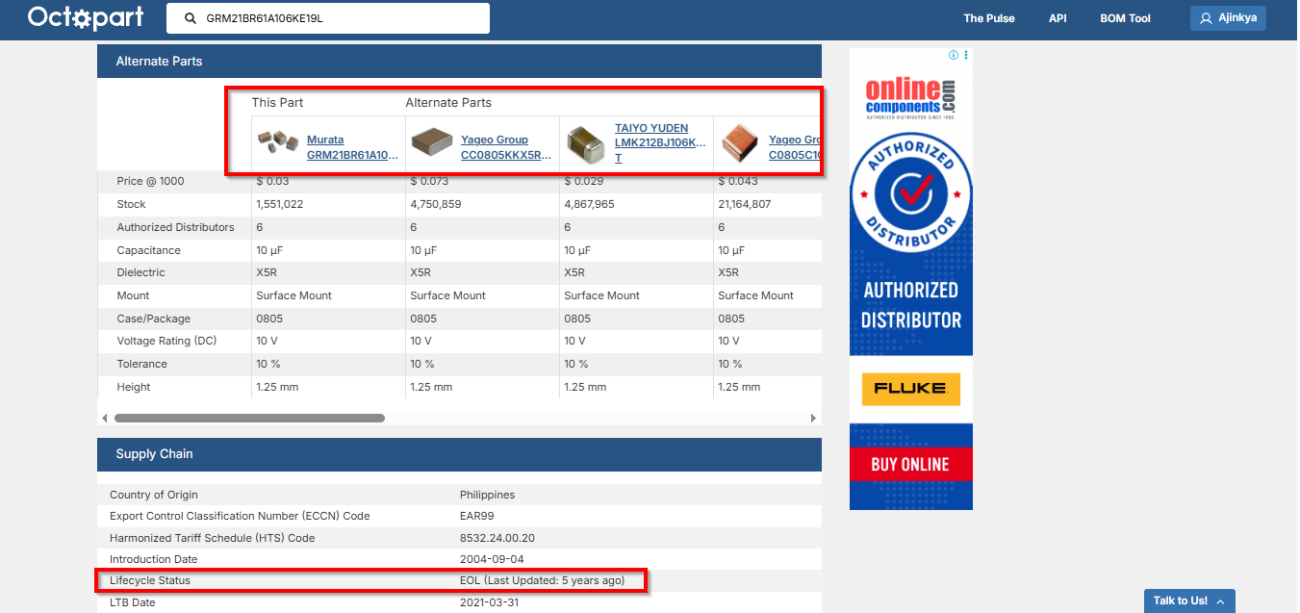
Task: Open the Yageo Group C0805C10... link
Action: click(x=795, y=148)
